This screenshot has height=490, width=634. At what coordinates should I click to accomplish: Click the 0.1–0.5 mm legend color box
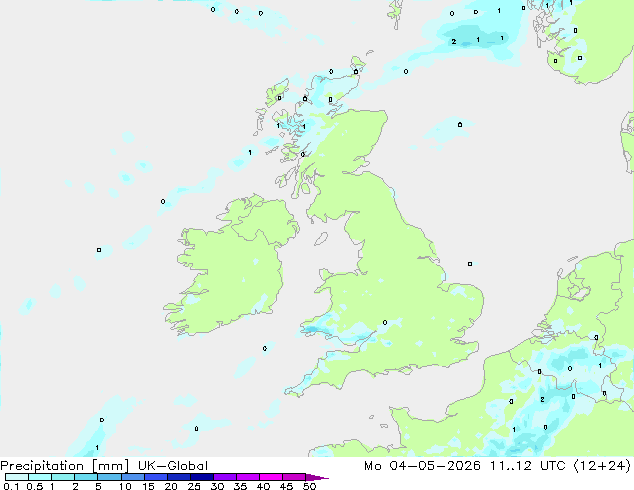point(17,477)
